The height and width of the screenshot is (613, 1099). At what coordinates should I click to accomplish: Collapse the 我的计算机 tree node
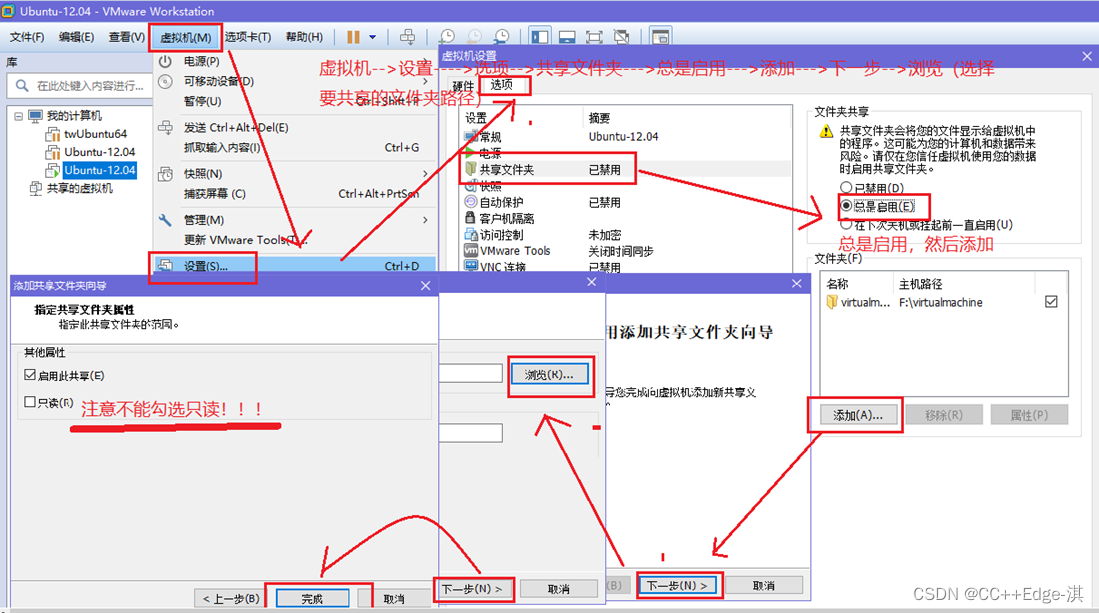[19, 116]
